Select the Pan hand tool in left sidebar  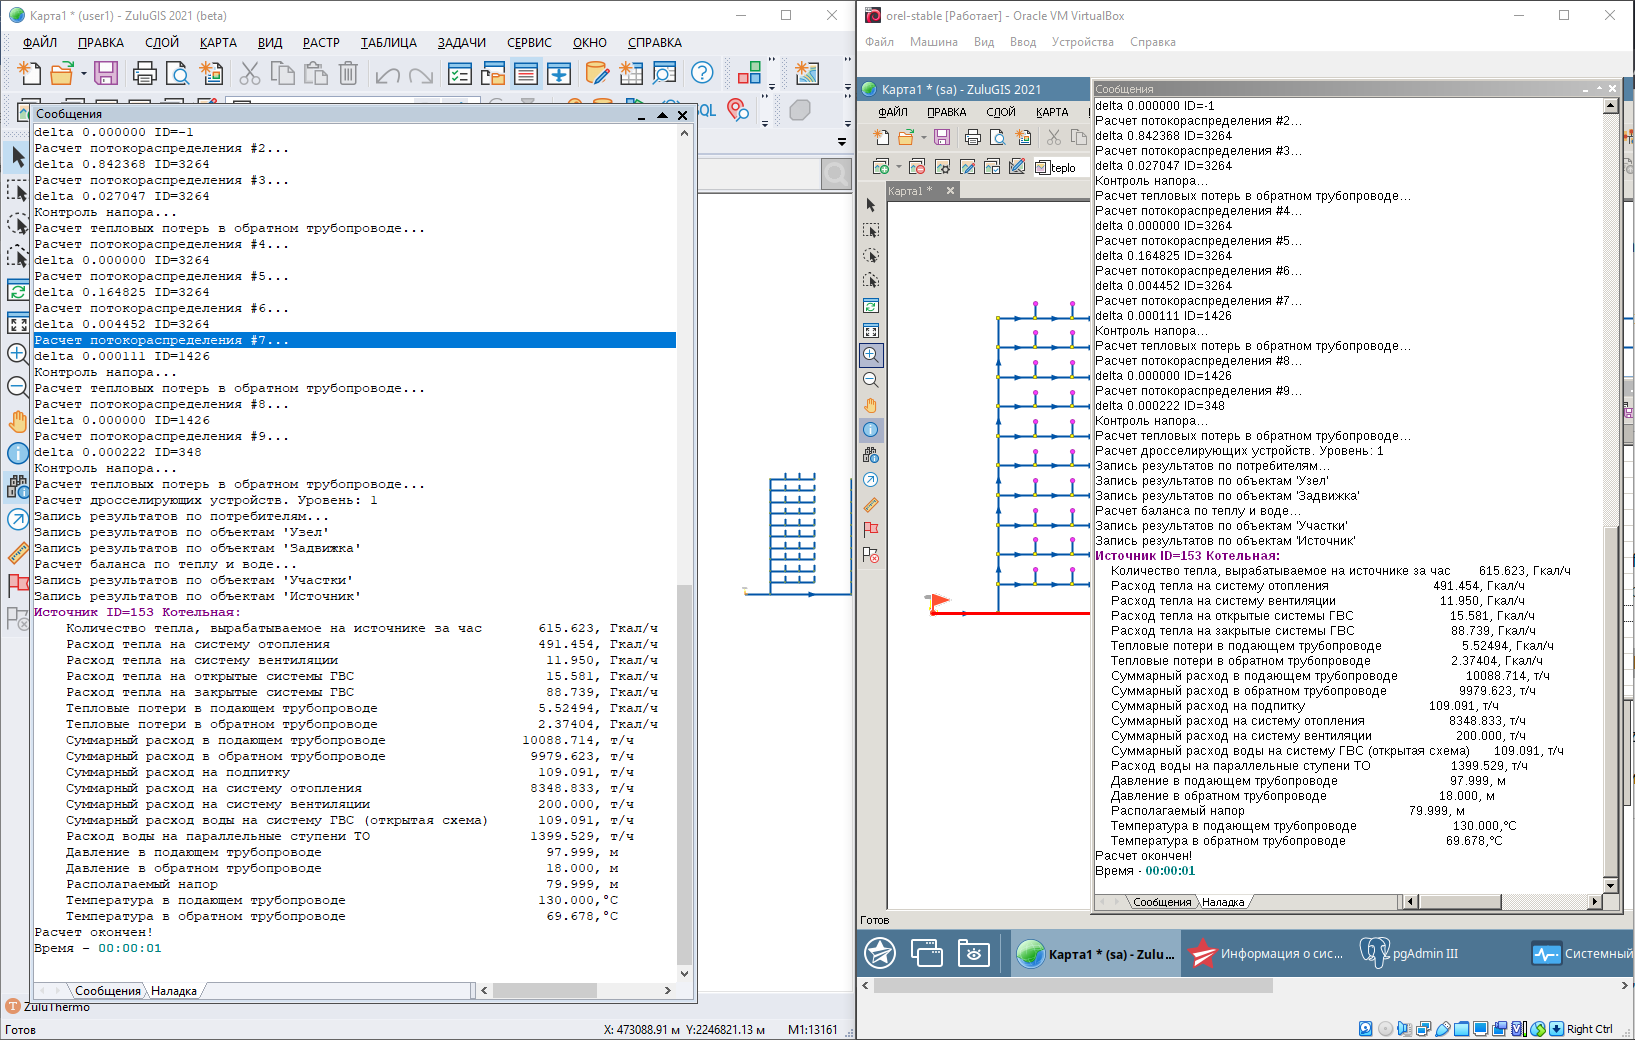click(17, 421)
